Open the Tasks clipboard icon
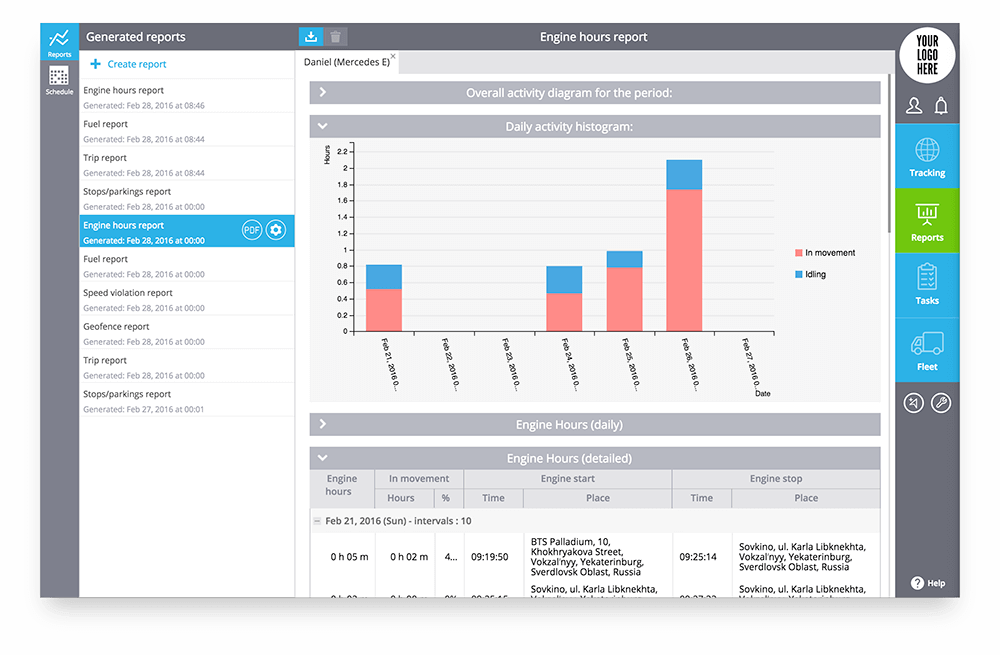The width and height of the screenshot is (1000, 655). 927,277
